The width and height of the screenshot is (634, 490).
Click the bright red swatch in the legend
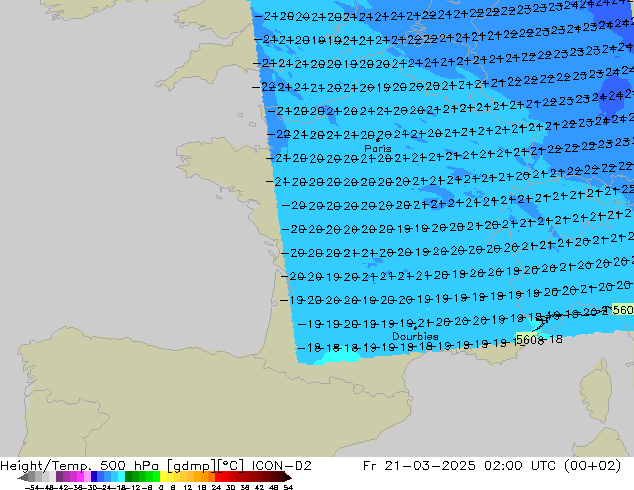tap(218, 476)
